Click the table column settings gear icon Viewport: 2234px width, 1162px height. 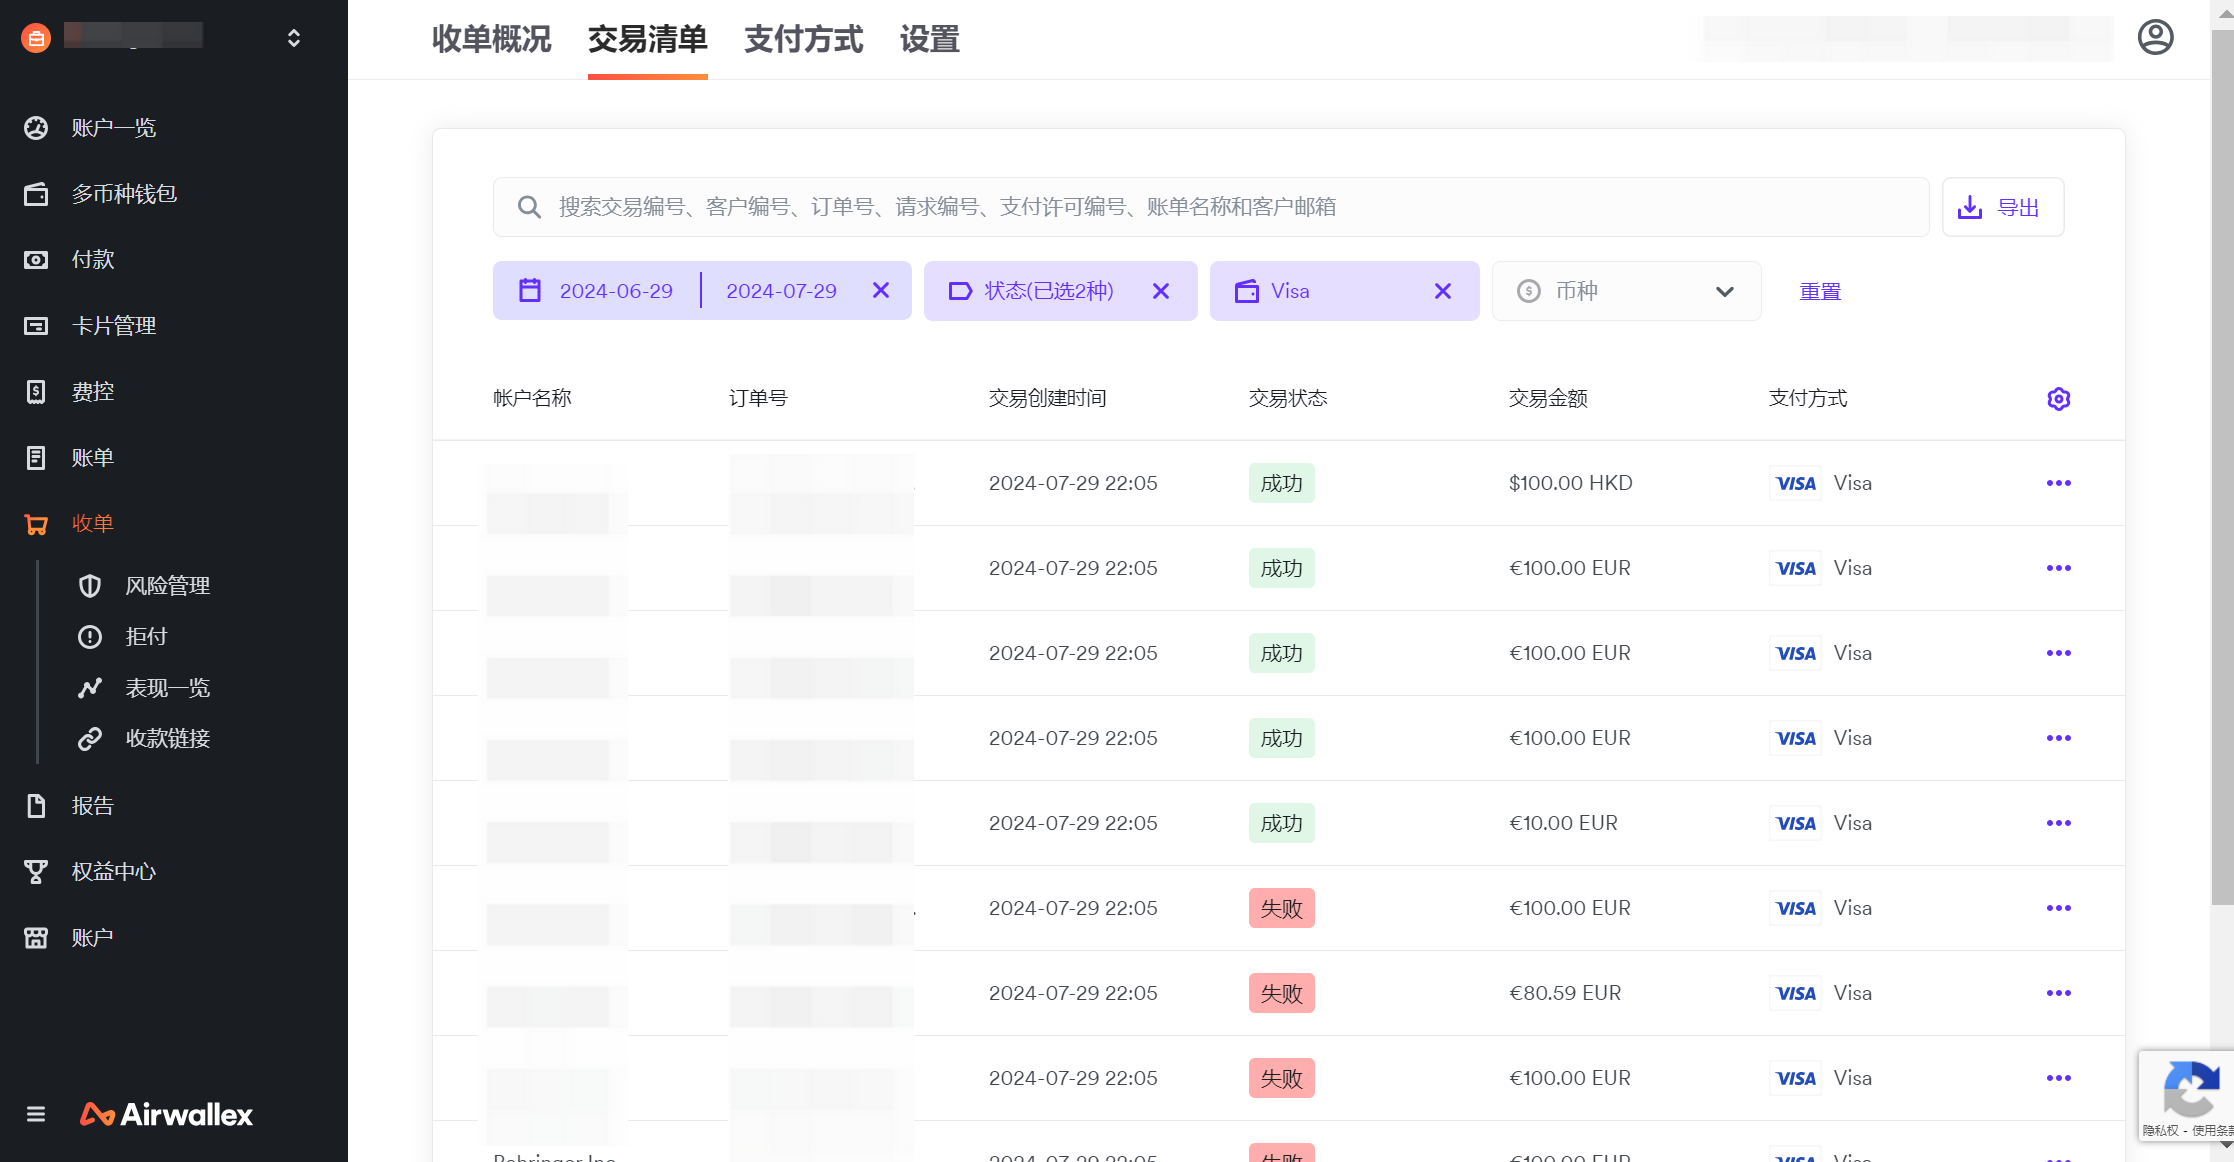[x=2058, y=399]
